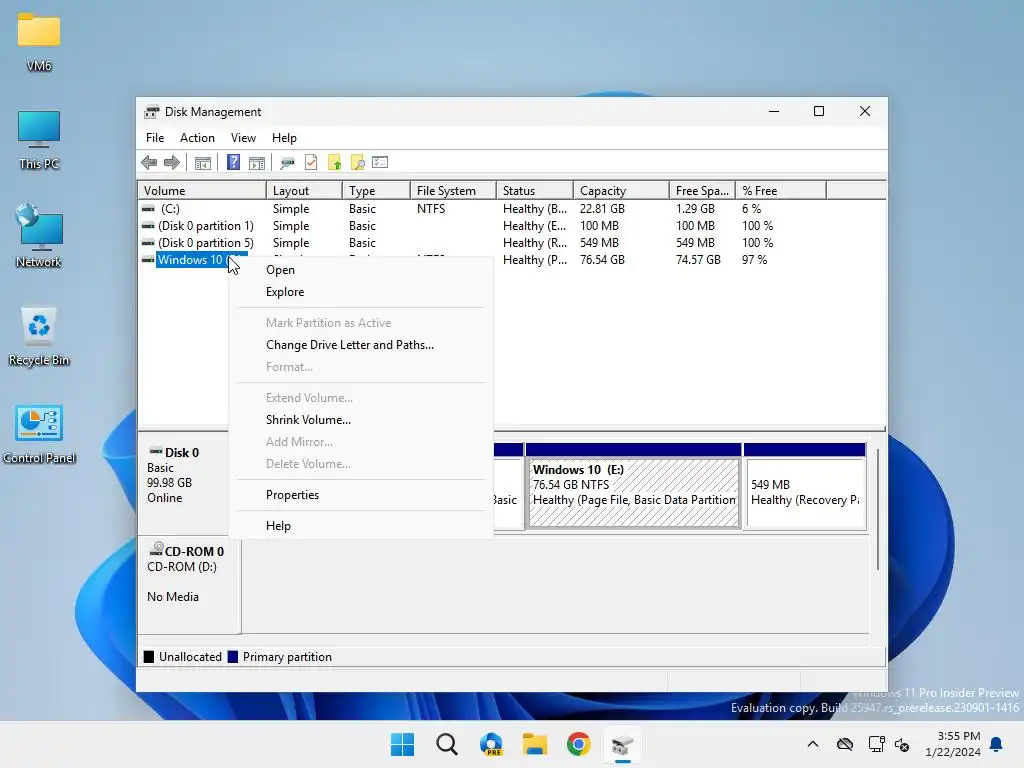The image size is (1024, 768).
Task: Click the blue Help question mark icon
Action: tap(233, 162)
